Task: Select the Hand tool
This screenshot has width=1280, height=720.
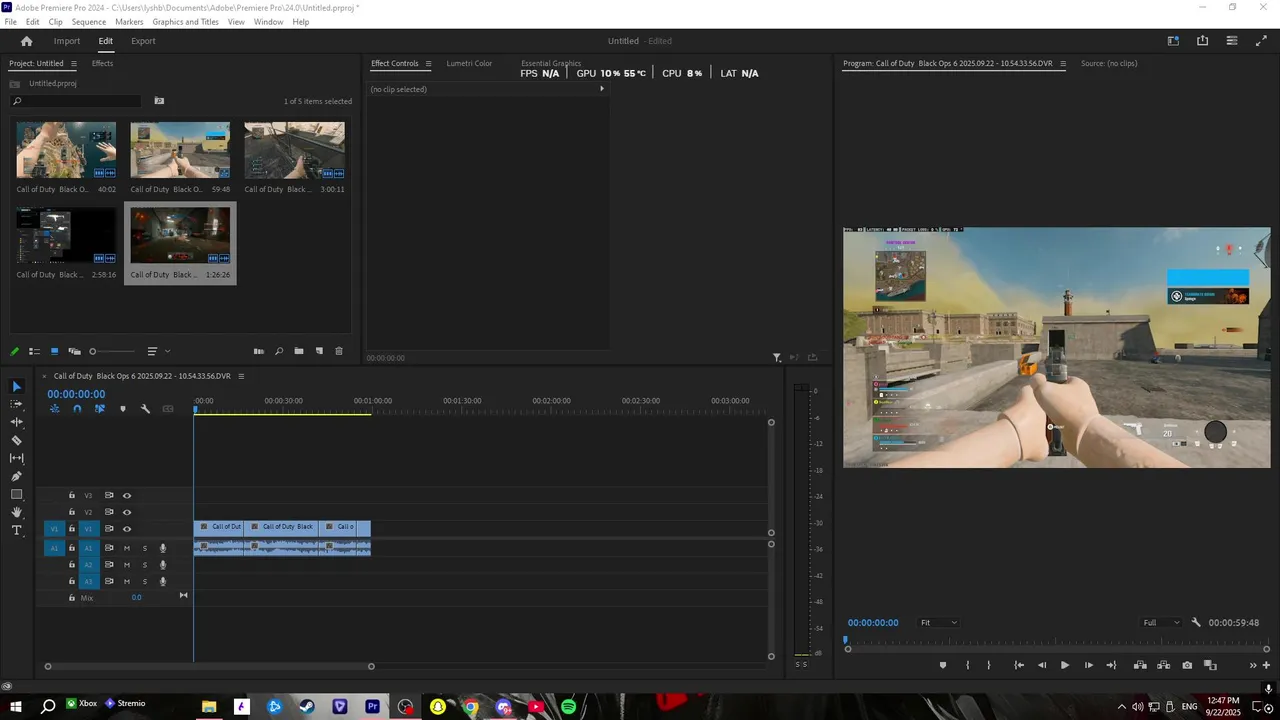Action: [x=16, y=512]
